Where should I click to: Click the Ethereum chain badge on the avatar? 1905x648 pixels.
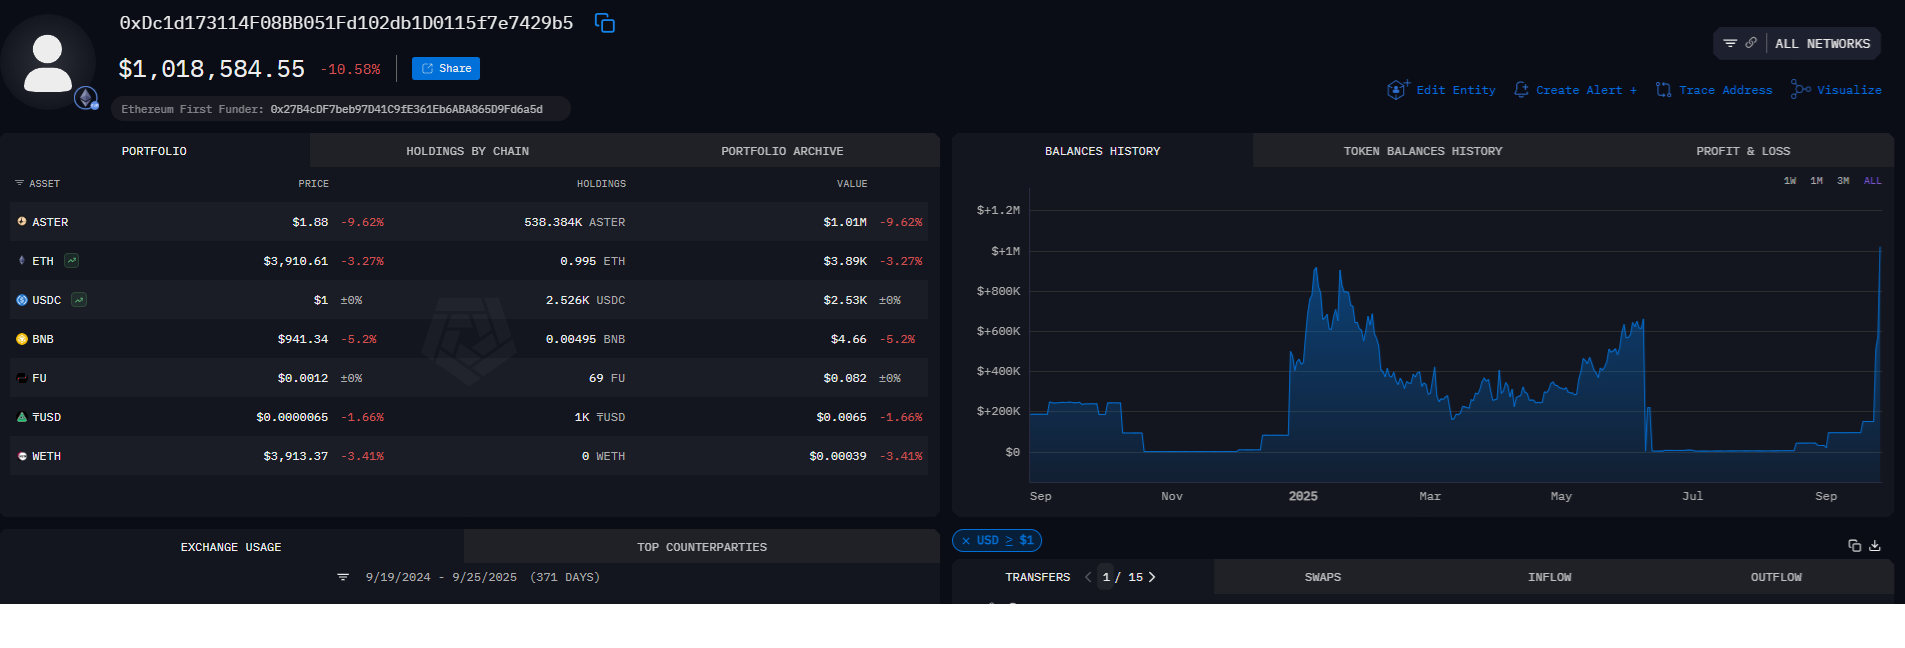coord(87,98)
